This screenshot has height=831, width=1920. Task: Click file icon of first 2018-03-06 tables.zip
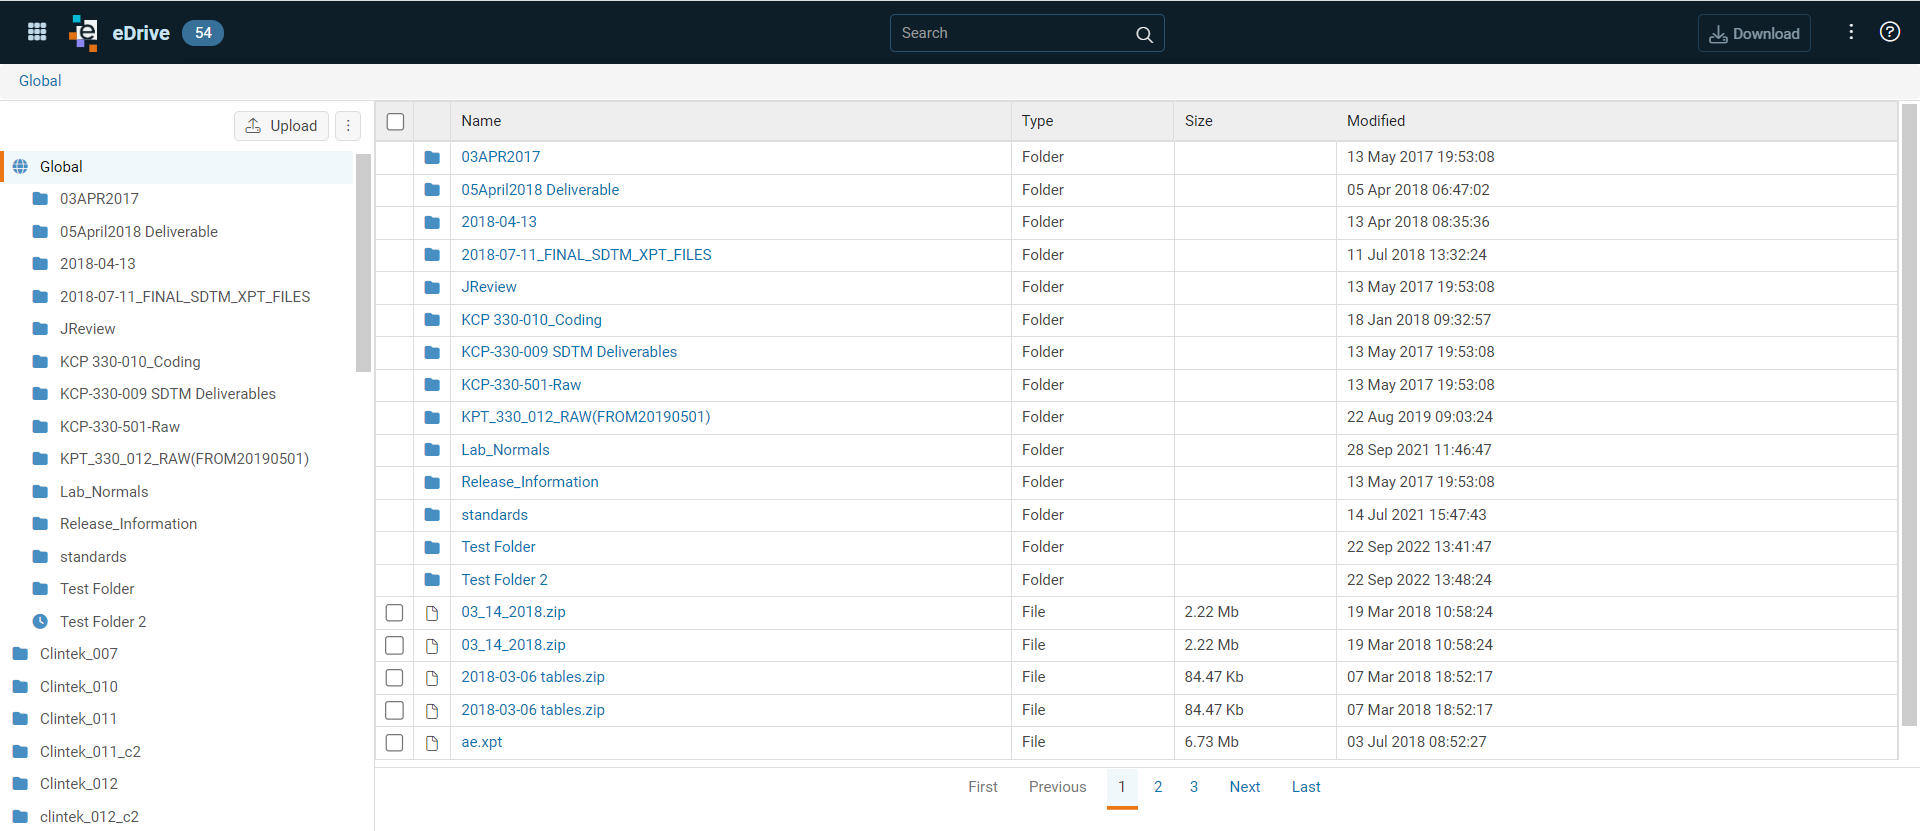[x=432, y=678]
